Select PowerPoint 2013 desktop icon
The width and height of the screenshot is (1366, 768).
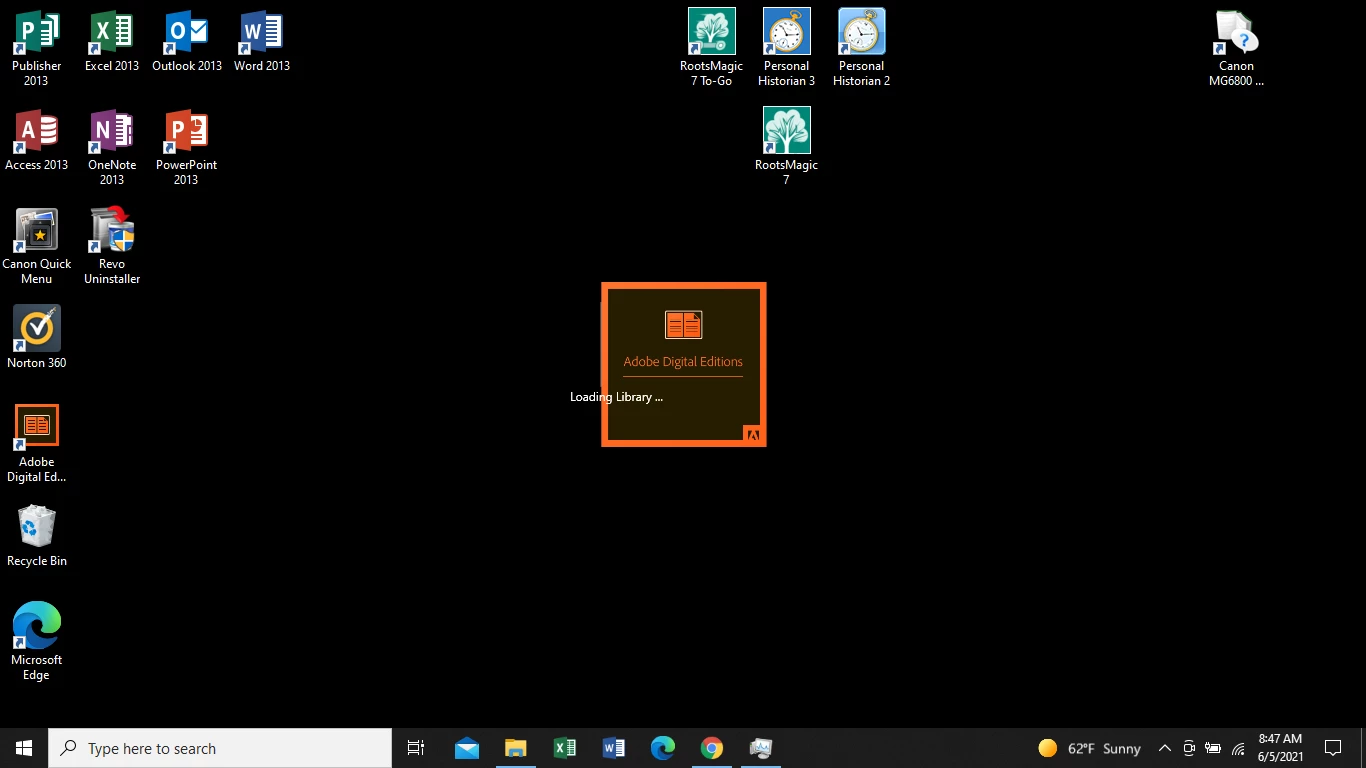[x=187, y=147]
